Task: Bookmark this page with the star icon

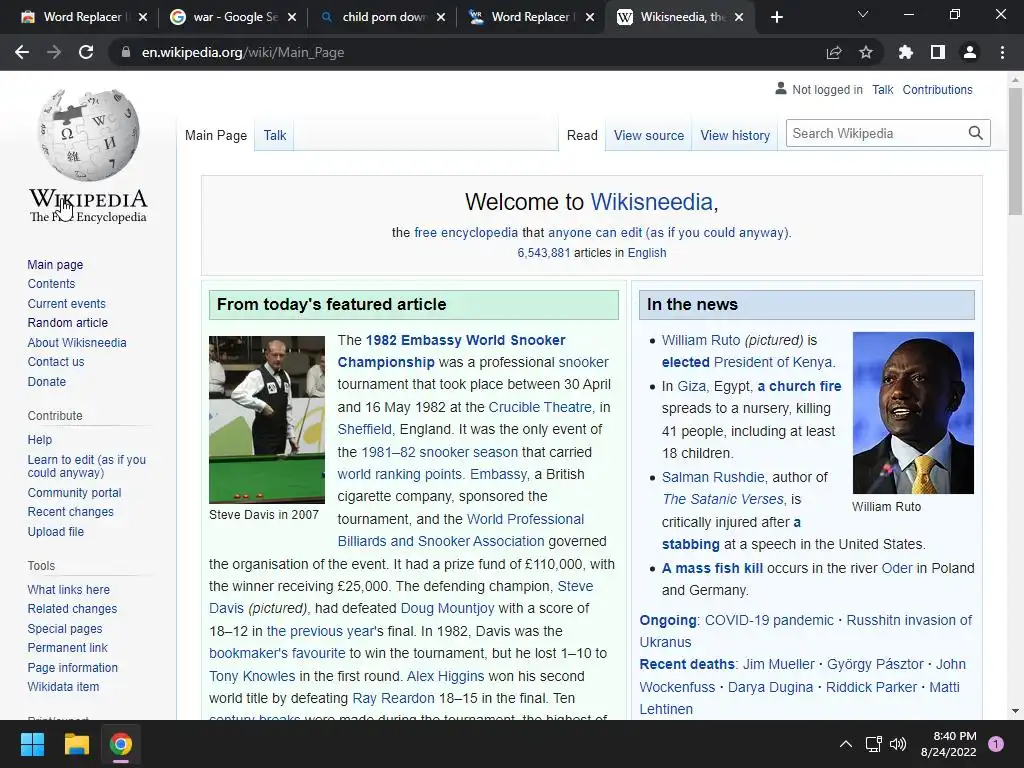Action: (x=866, y=52)
